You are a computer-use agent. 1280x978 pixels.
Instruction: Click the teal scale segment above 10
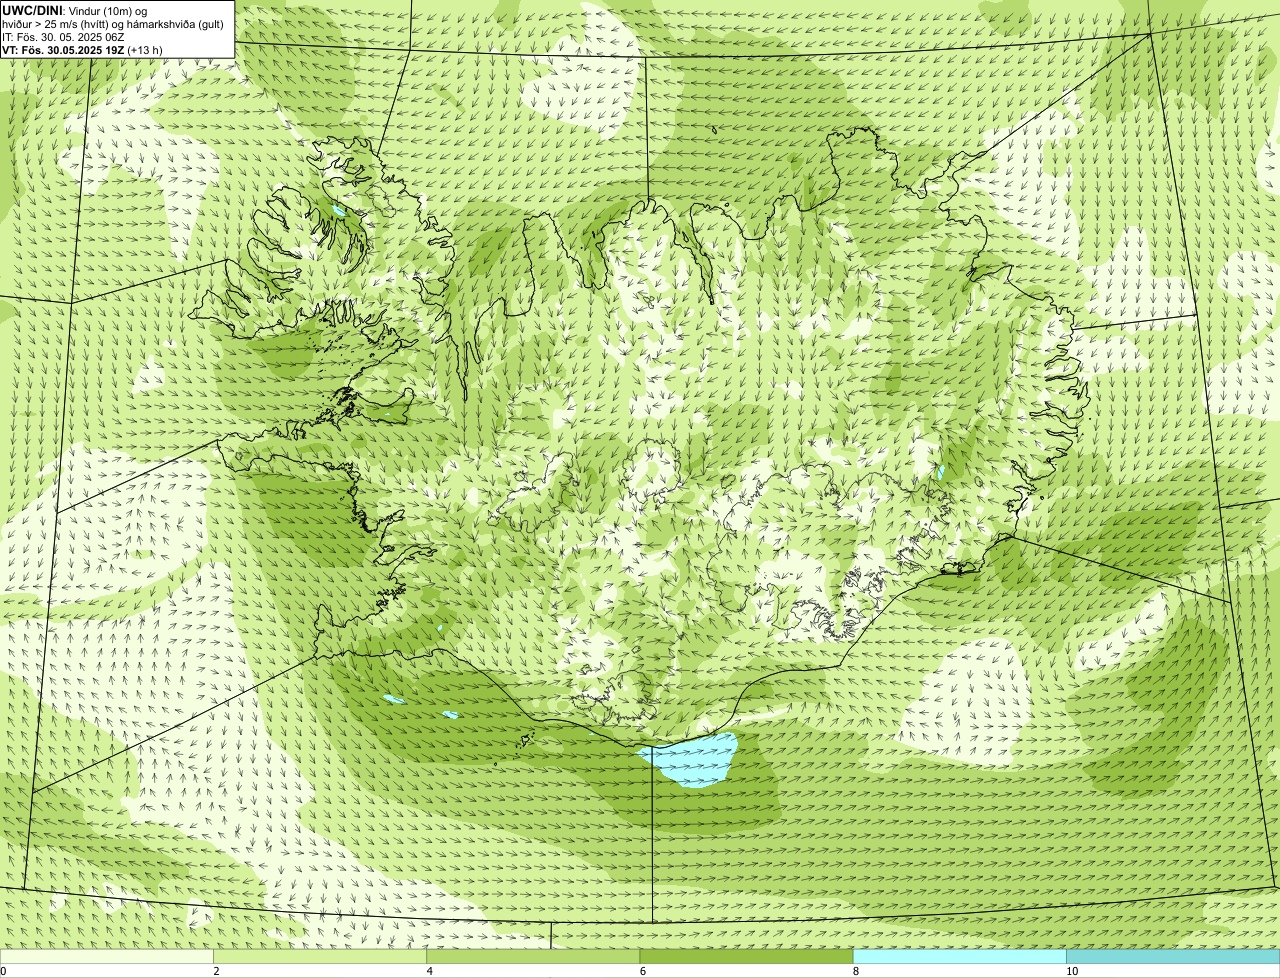pos(1173,957)
